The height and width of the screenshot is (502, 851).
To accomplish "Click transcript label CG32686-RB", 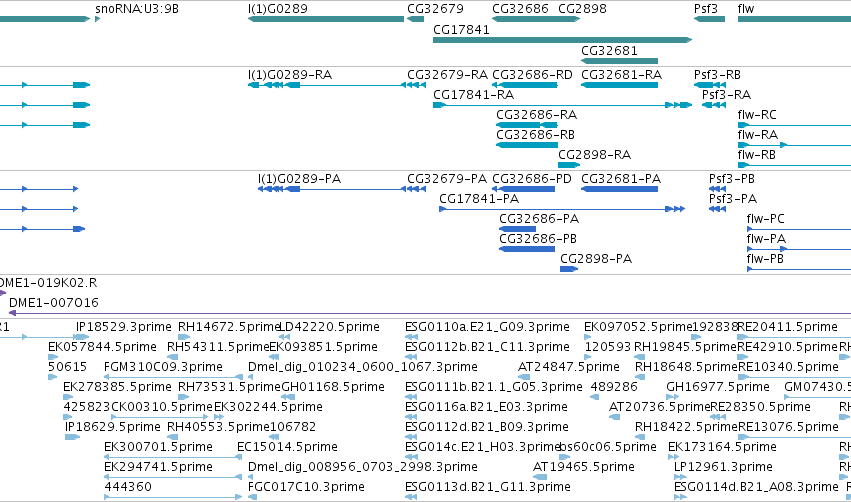I will [535, 135].
